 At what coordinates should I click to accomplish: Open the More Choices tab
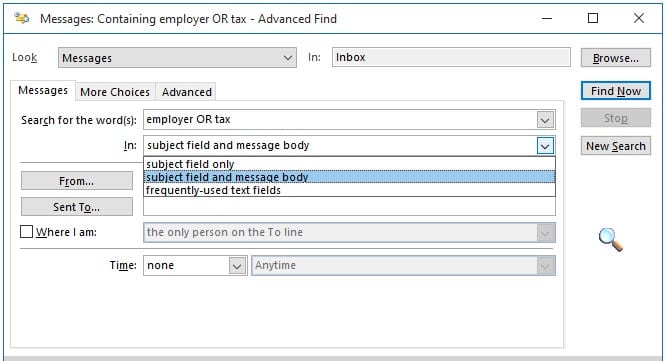click(x=115, y=92)
